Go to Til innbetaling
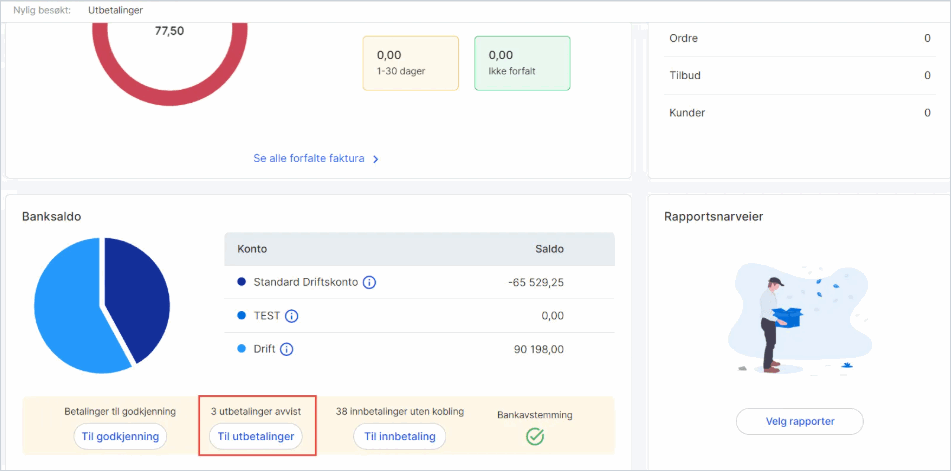The width and height of the screenshot is (951, 471). tap(400, 436)
